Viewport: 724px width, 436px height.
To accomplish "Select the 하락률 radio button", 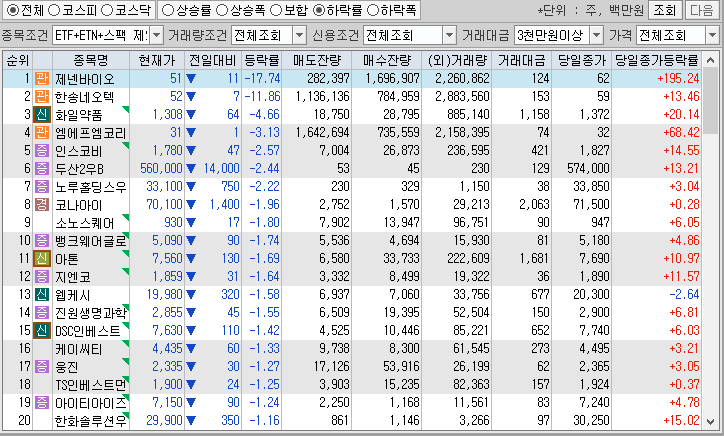I will (319, 10).
